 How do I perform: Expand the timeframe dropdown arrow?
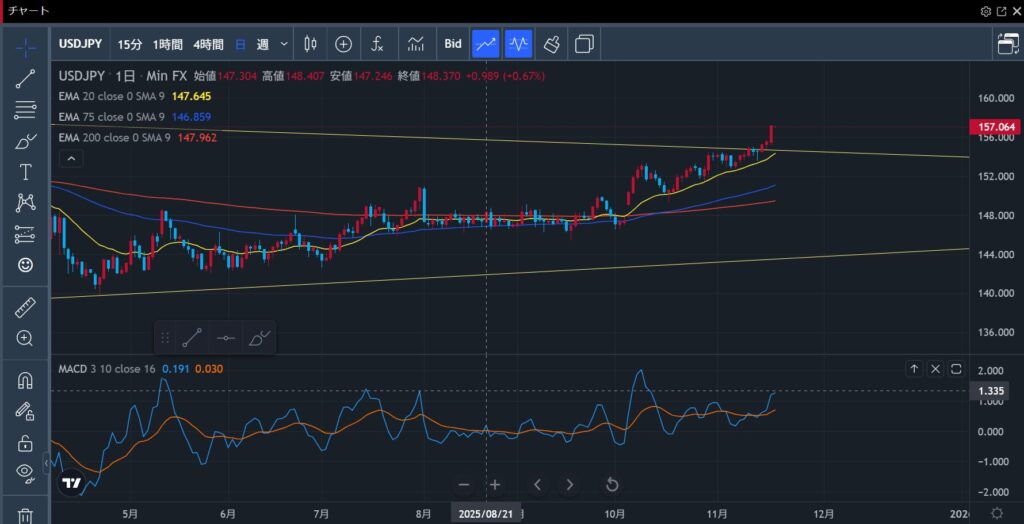click(x=285, y=44)
